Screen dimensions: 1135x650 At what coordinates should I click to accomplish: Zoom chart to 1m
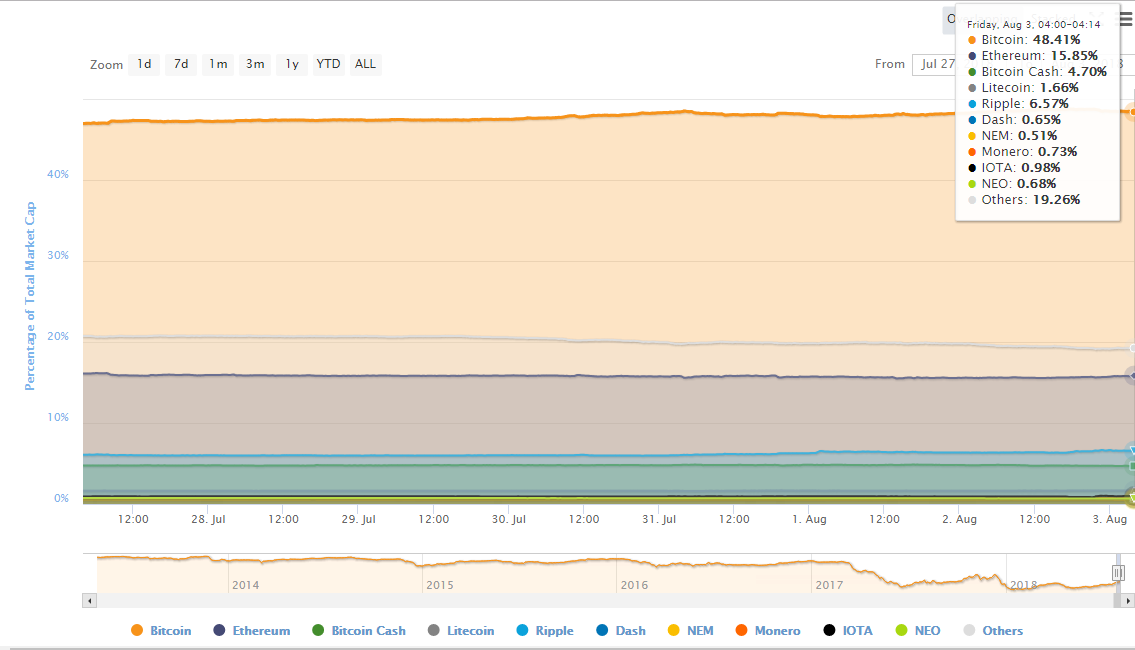tap(218, 64)
